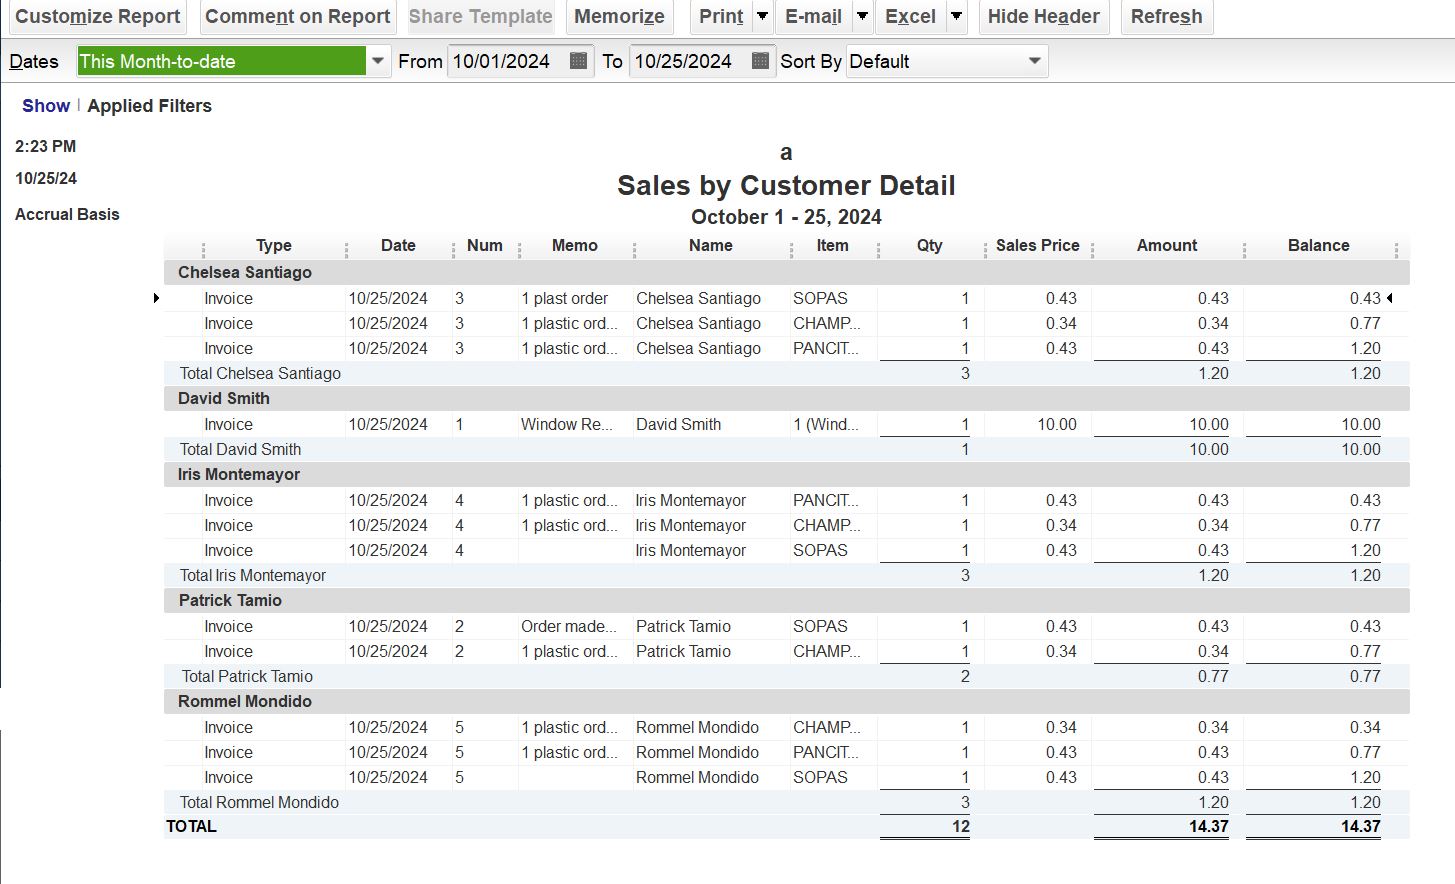Screen dimensions: 1455x884
Task: Click the Print button
Action: coord(721,16)
